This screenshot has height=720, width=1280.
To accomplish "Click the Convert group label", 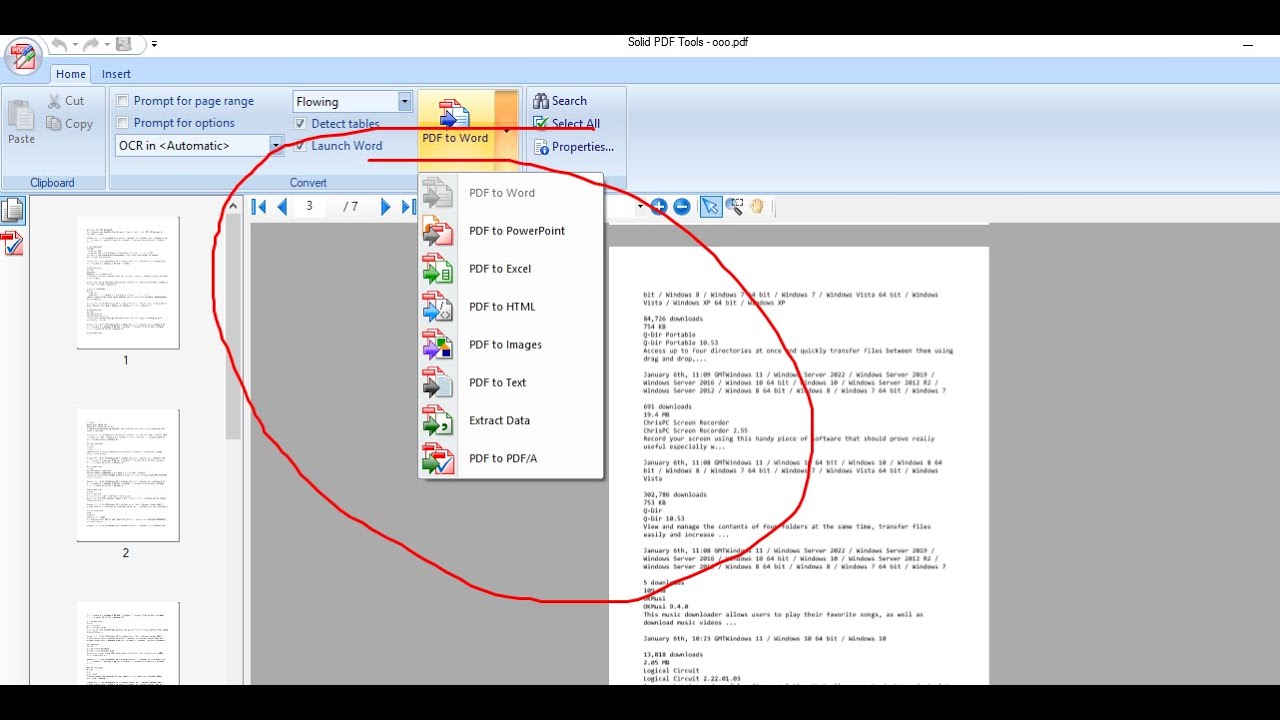I will click(x=308, y=183).
